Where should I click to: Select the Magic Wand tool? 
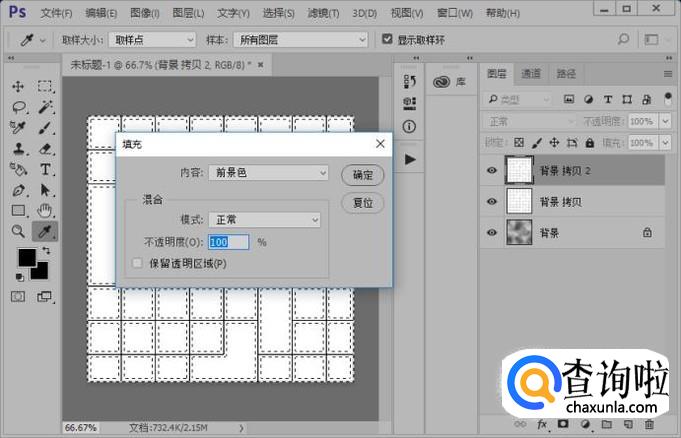45,107
